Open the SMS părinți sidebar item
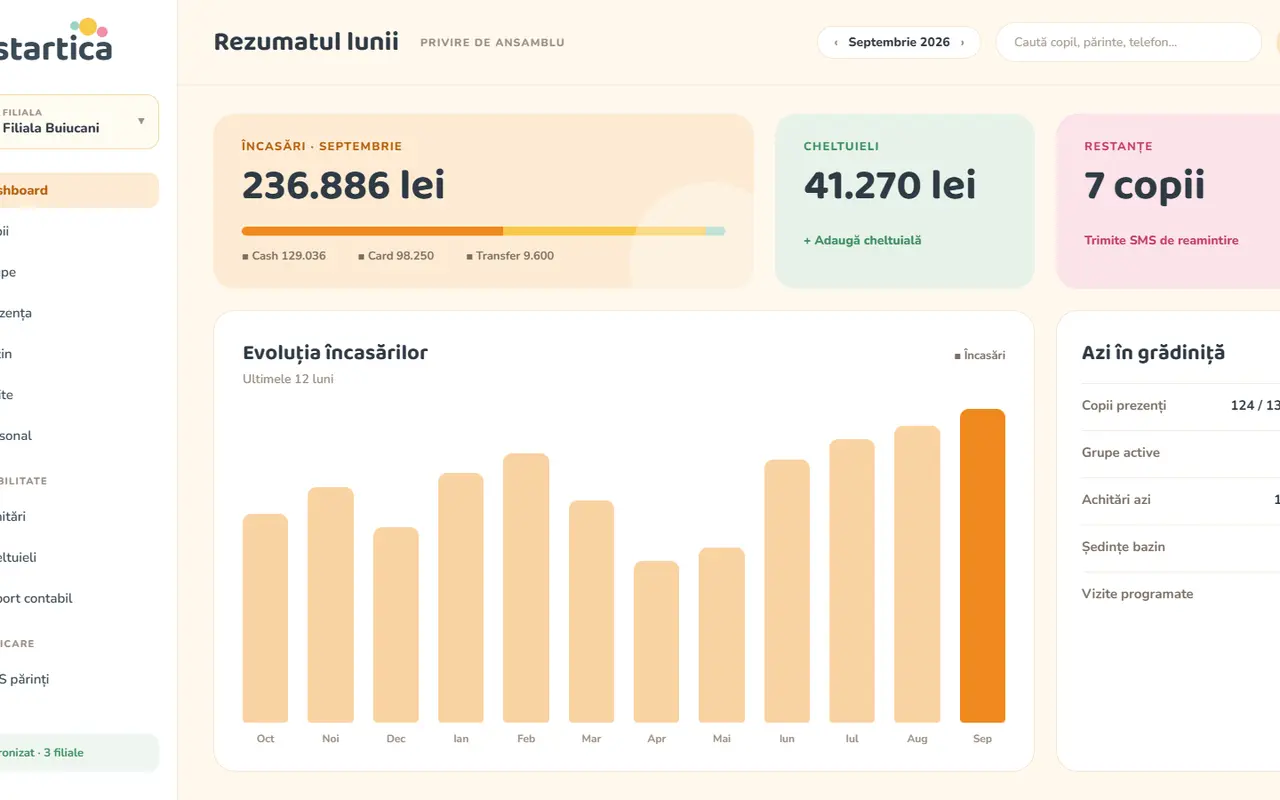 (x=78, y=679)
